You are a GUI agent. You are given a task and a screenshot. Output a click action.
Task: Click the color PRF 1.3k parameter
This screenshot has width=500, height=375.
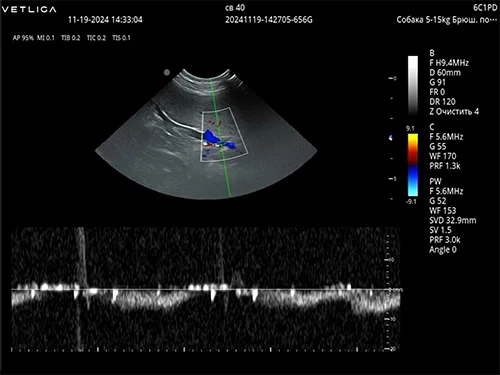pos(445,166)
